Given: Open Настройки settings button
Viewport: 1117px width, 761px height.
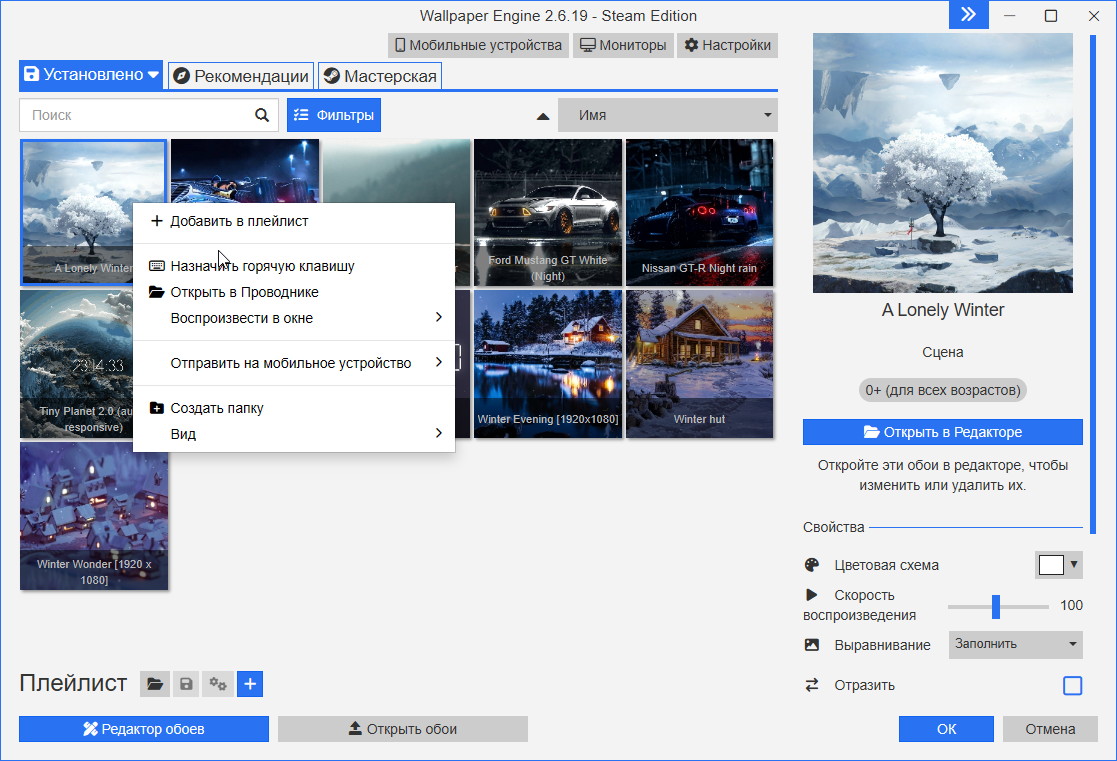Looking at the screenshot, I should (x=727, y=45).
